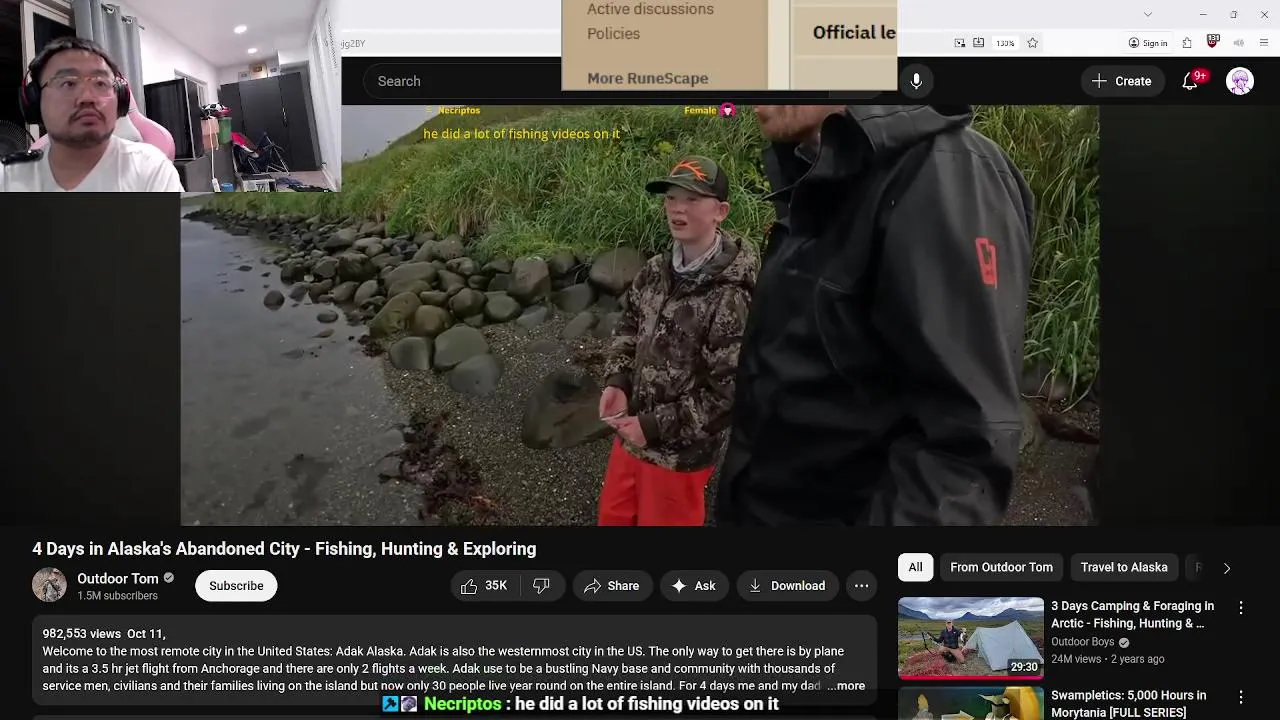Viewport: 1280px width, 720px height.
Task: Open the YouTube account avatar menu
Action: 1240,81
